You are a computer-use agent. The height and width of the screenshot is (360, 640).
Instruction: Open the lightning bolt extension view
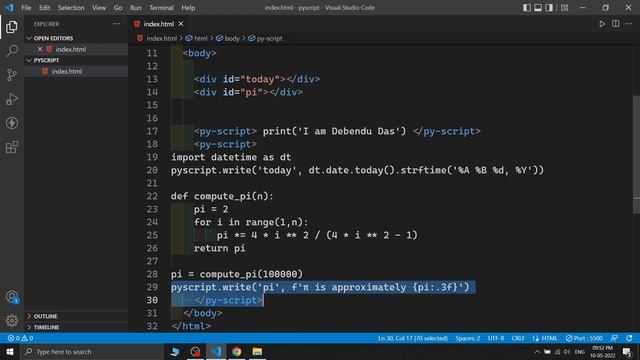(x=12, y=123)
